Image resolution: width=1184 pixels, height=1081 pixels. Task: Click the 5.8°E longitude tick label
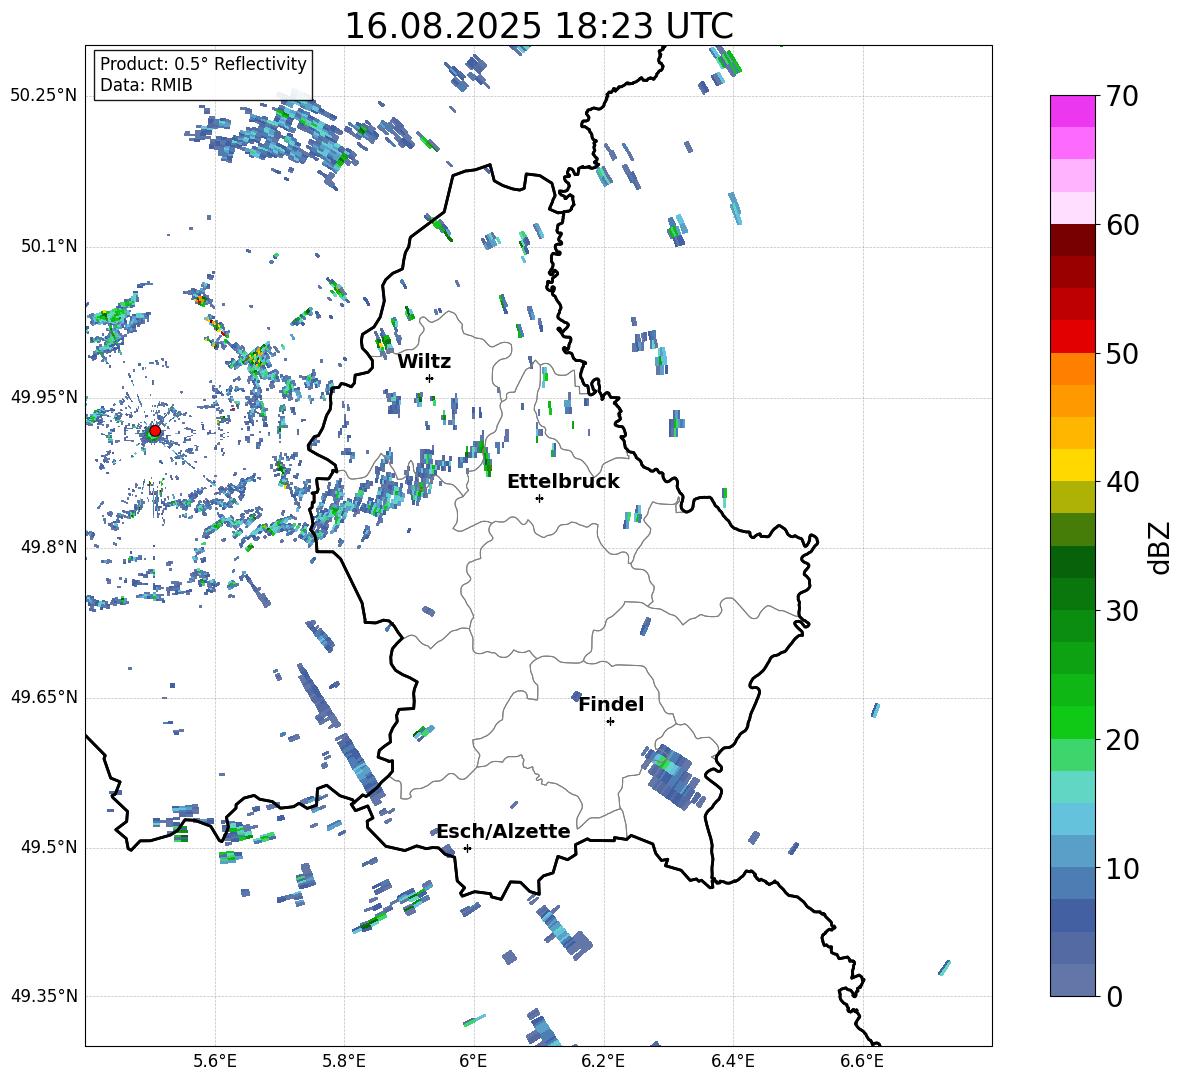pos(344,1061)
